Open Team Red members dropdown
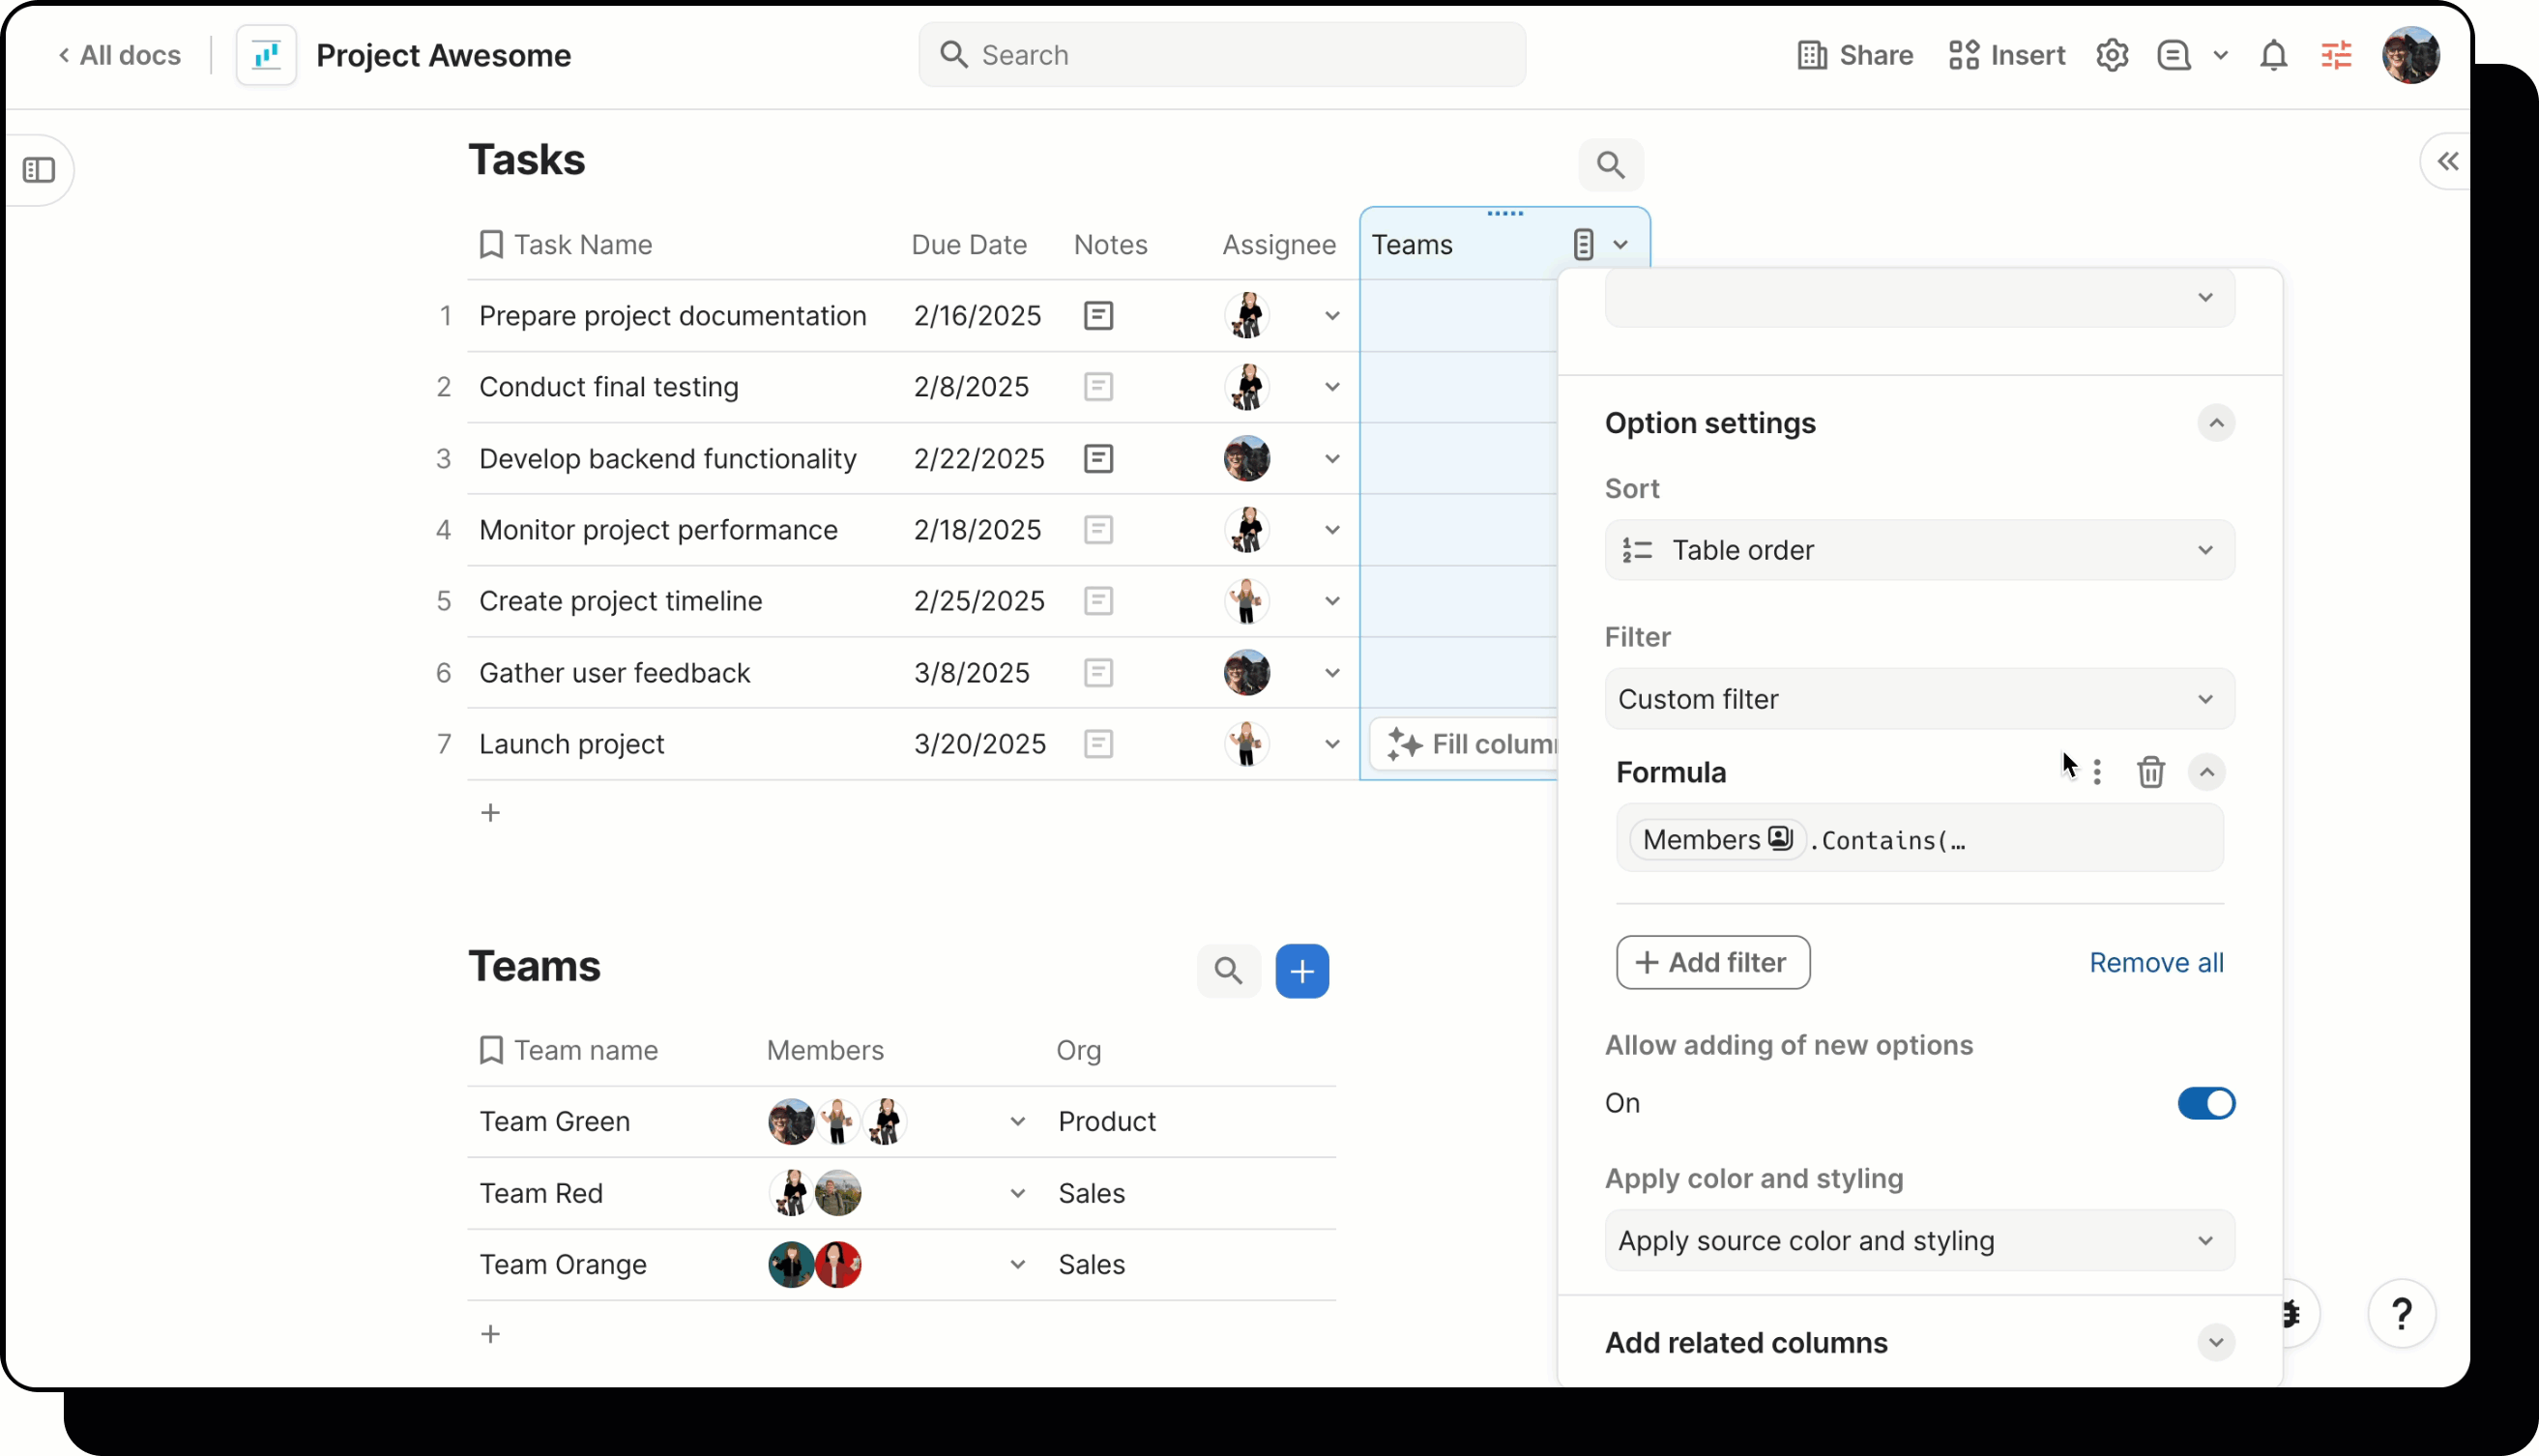The width and height of the screenshot is (2539, 1456). pos(1017,1194)
